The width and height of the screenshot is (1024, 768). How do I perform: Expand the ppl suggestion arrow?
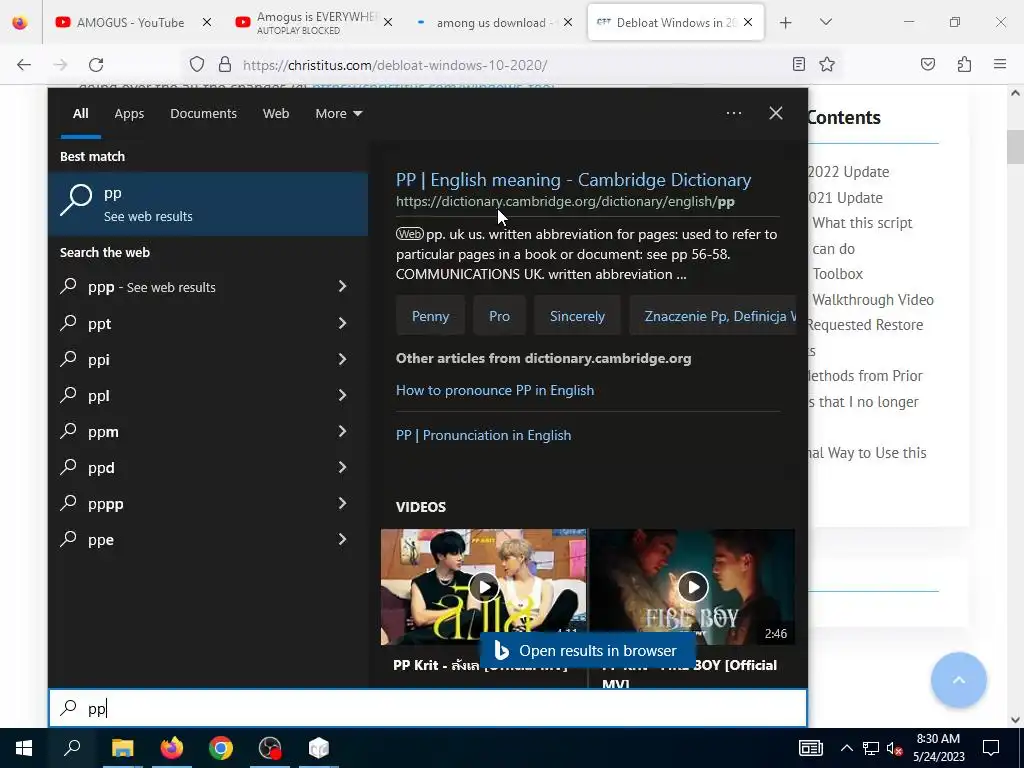pyautogui.click(x=342, y=394)
